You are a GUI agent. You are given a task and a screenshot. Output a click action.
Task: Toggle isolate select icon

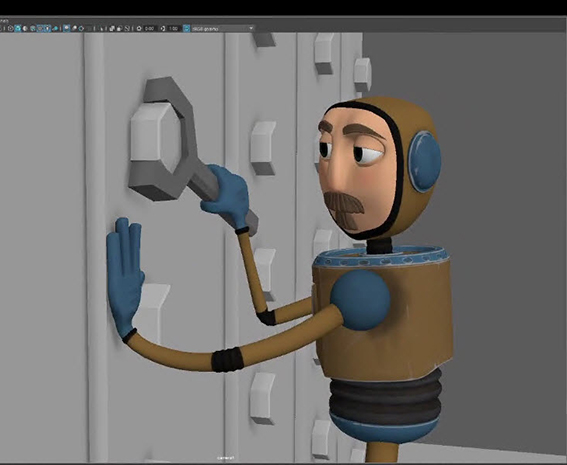[x=102, y=29]
